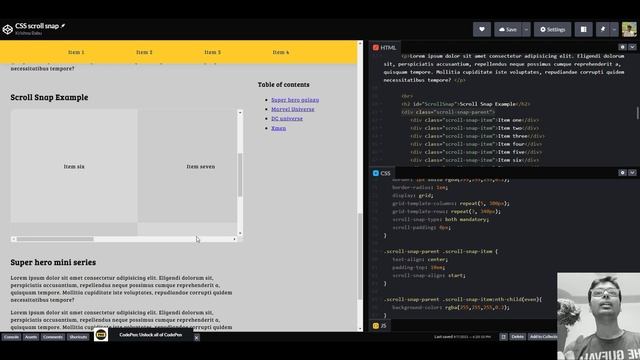Click Item 1 in the yellow navbar
The width and height of the screenshot is (640, 360).
(x=76, y=52)
